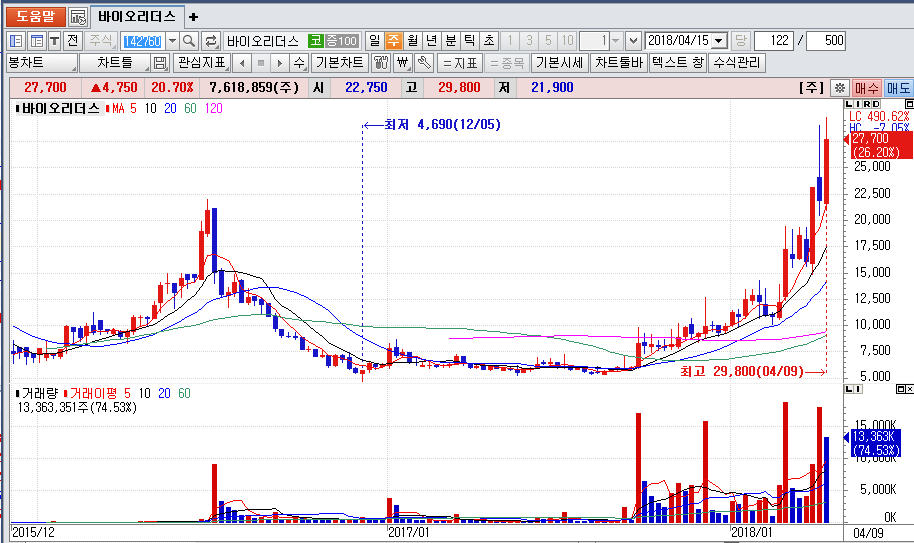The height and width of the screenshot is (543, 914).
Task: Select the 분 (minute) period toggle
Action: point(450,41)
